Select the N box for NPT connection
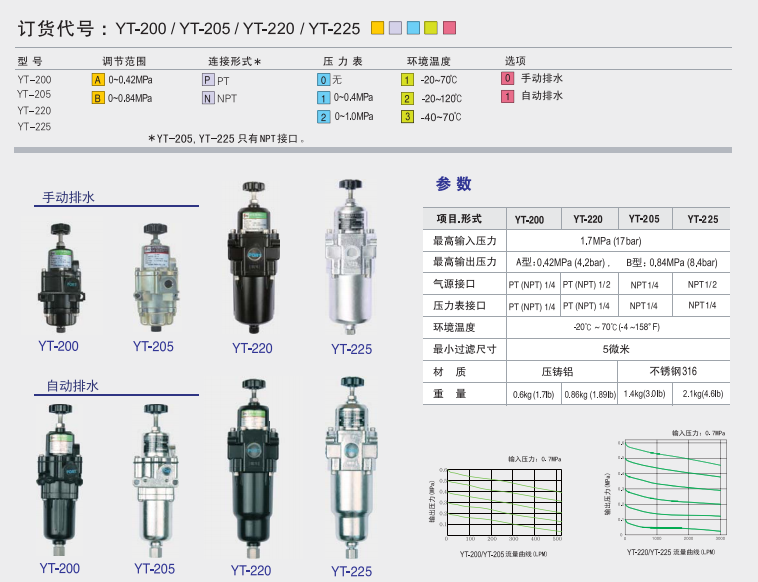Image resolution: width=758 pixels, height=582 pixels. 207,98
